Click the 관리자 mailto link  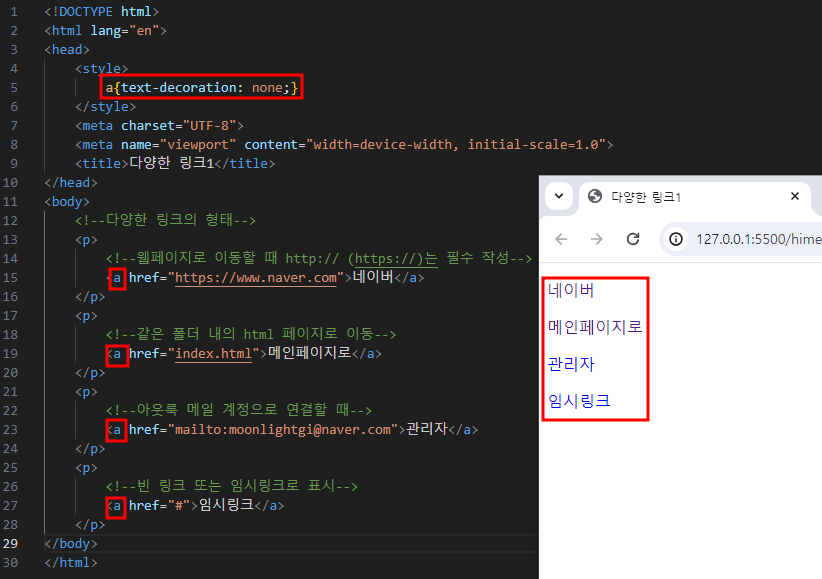coord(571,364)
